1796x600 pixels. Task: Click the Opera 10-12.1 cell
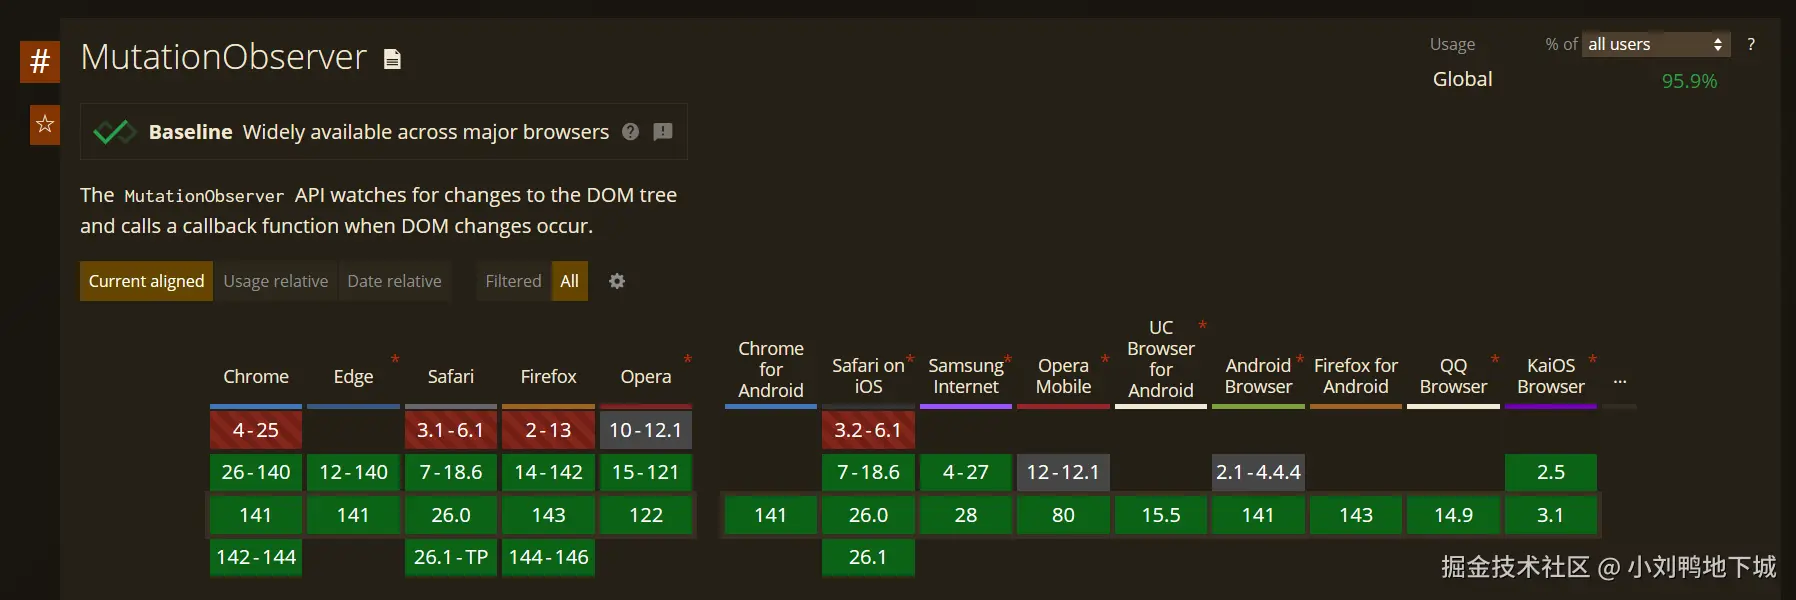(646, 430)
